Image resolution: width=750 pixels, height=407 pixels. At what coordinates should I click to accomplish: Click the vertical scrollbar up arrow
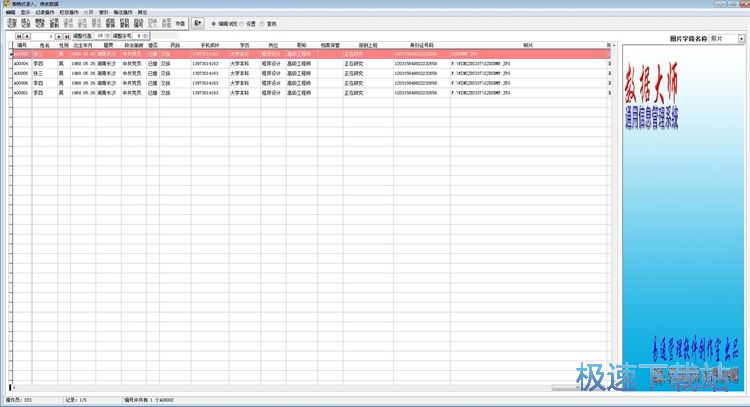click(614, 45)
